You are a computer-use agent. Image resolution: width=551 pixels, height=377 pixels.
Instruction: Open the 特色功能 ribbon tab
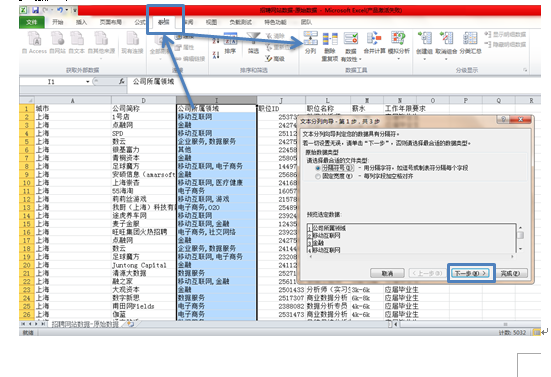pos(275,22)
